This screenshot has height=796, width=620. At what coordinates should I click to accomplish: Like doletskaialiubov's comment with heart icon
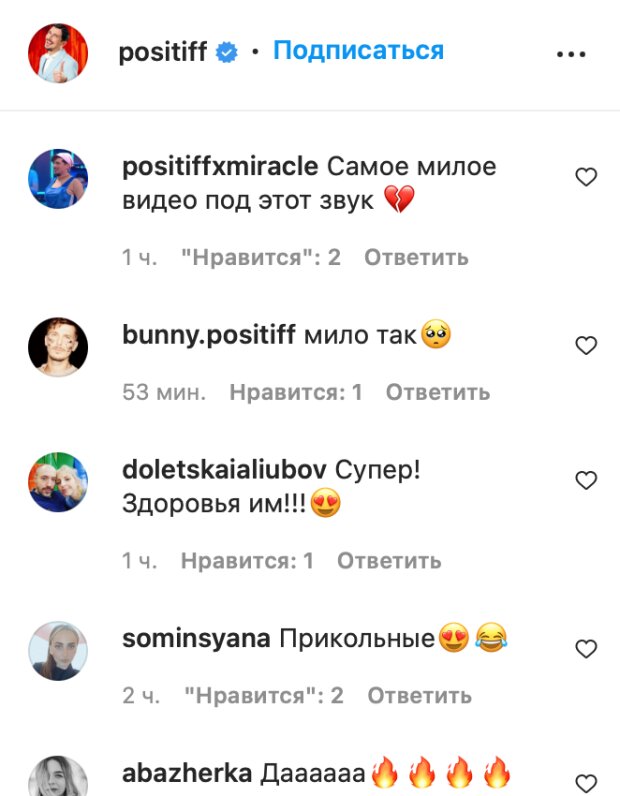(586, 480)
